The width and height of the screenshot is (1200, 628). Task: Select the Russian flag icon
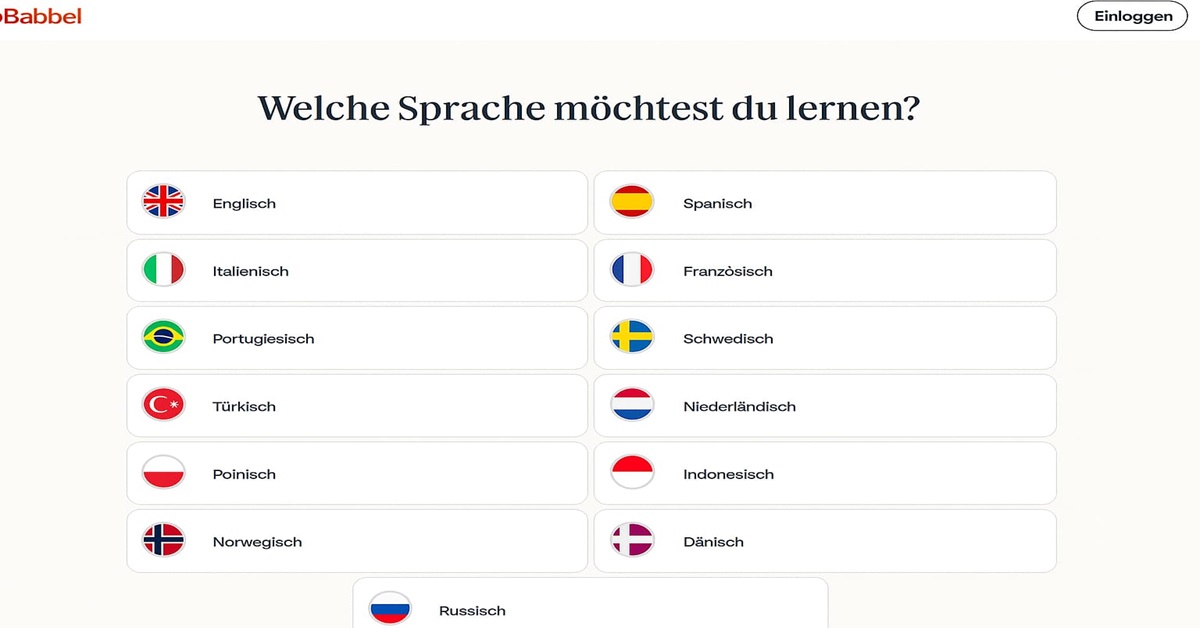tap(389, 607)
